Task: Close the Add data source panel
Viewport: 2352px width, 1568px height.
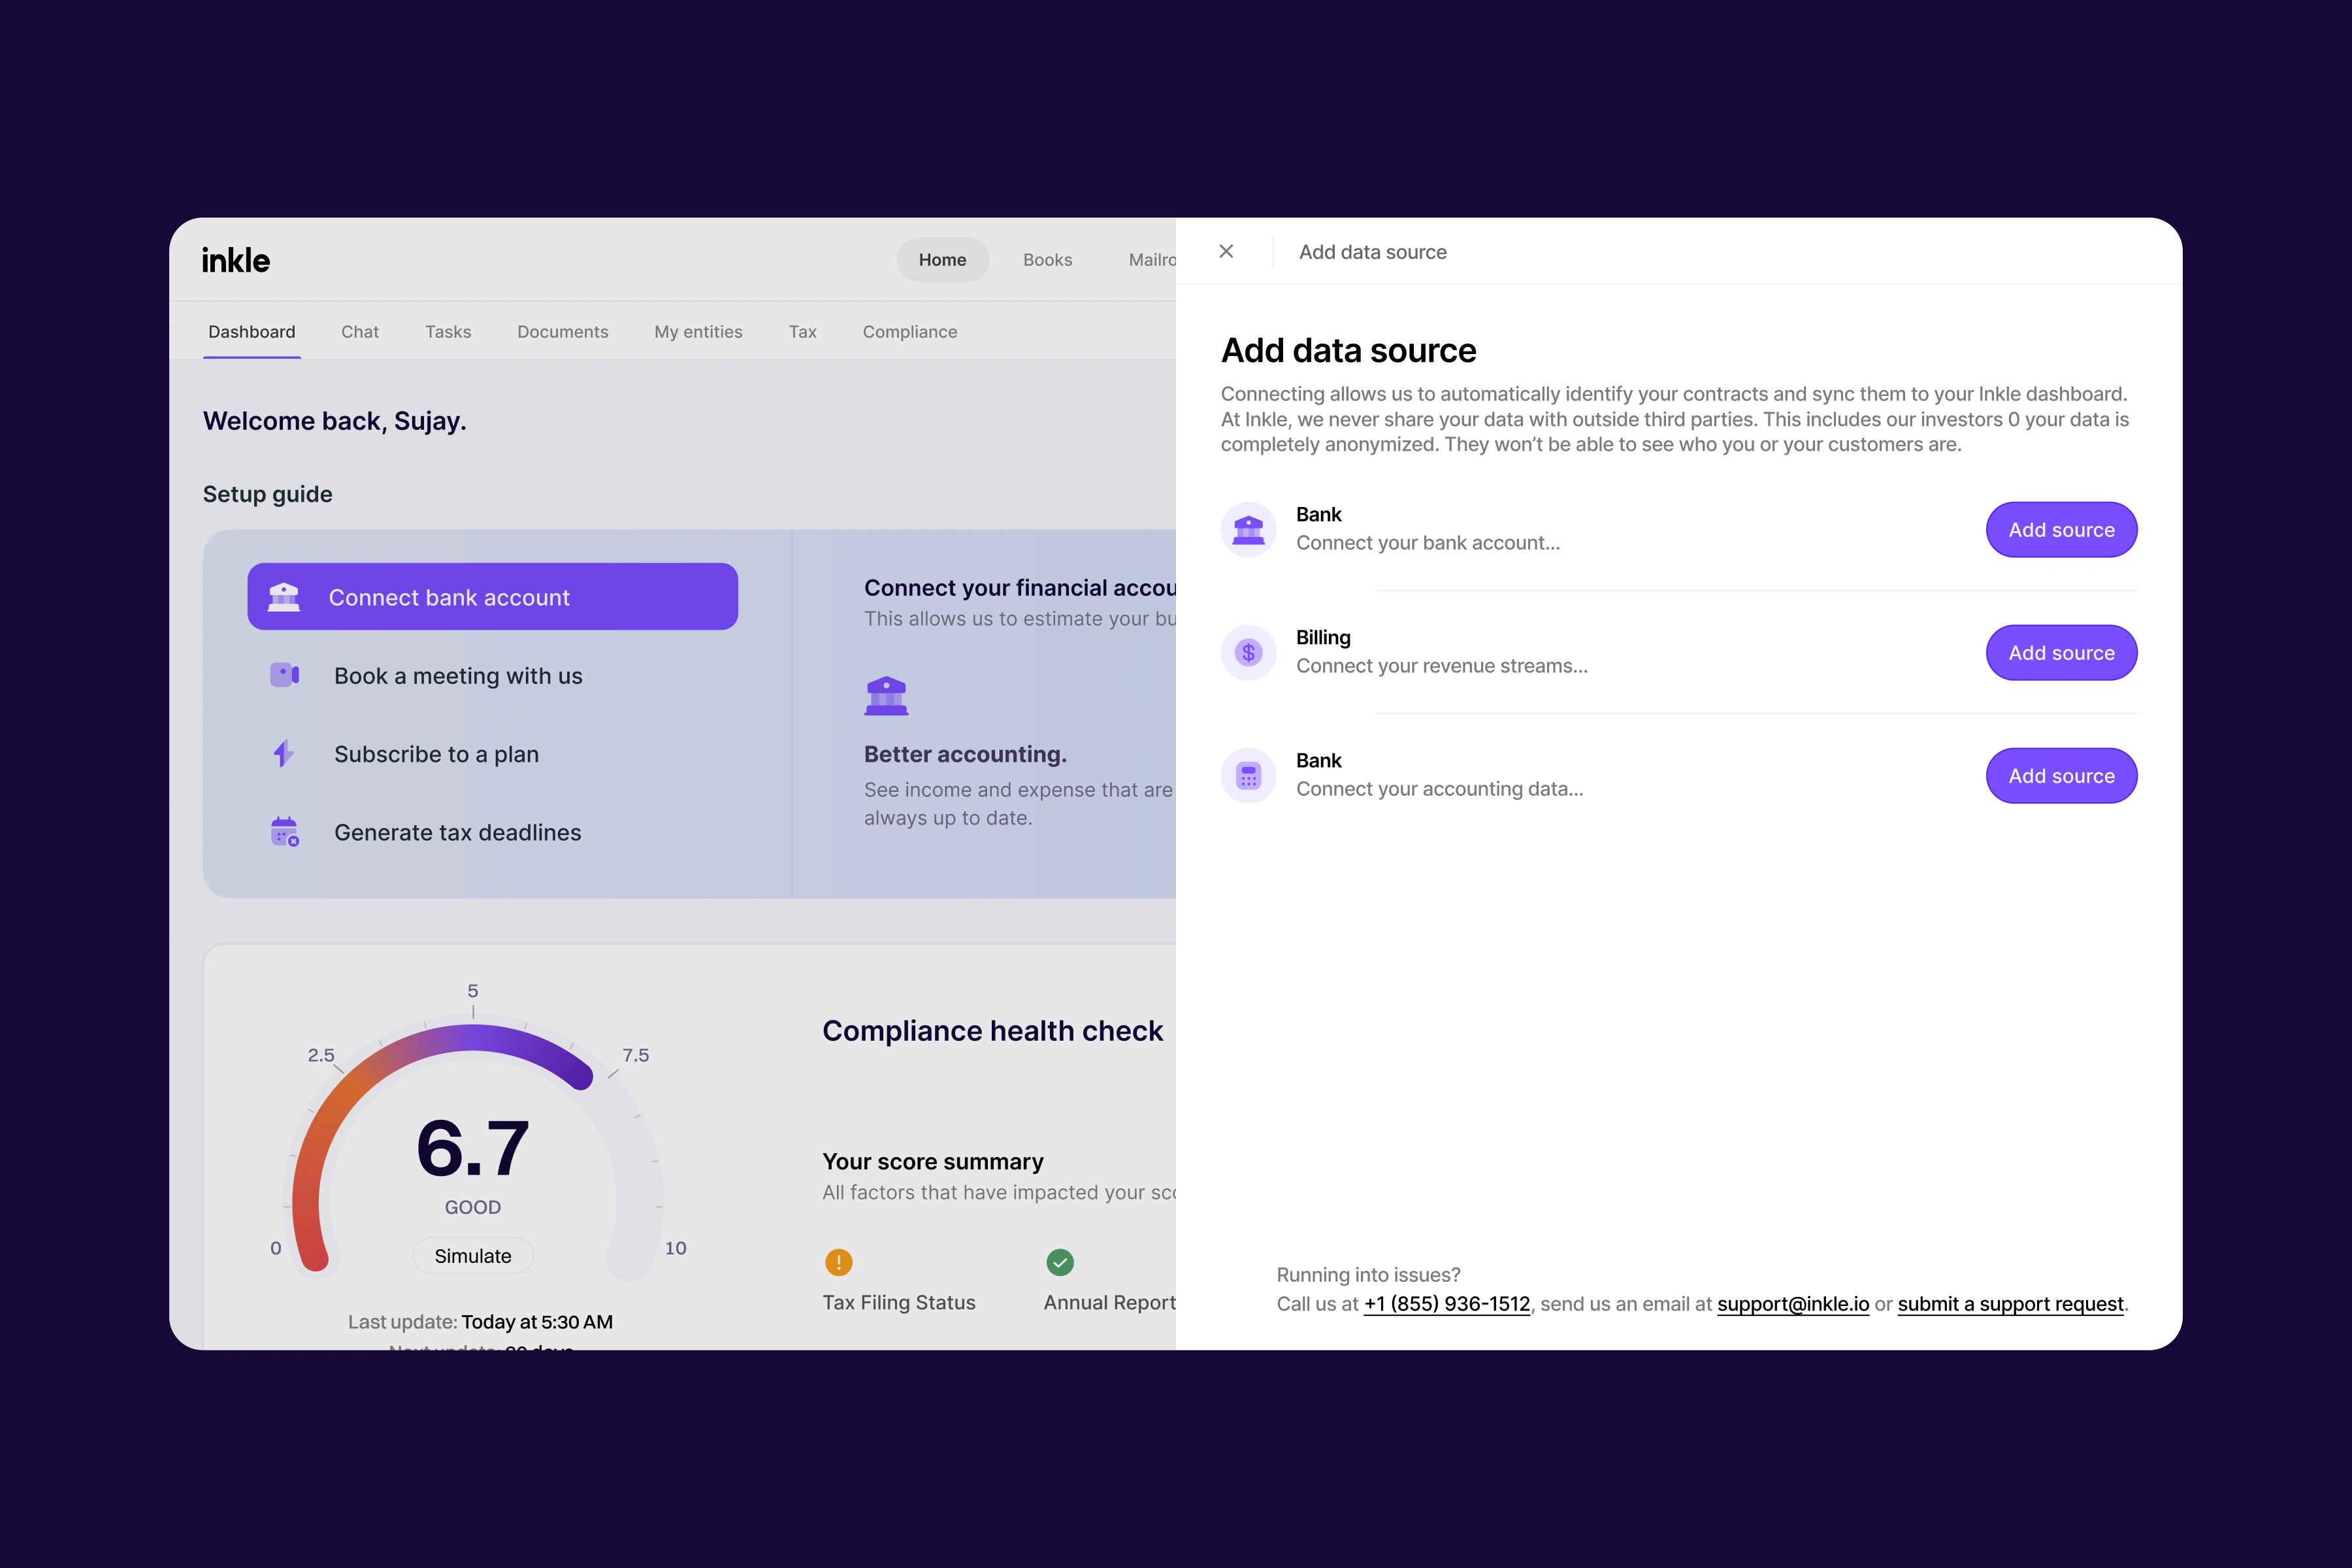Action: pos(1226,251)
